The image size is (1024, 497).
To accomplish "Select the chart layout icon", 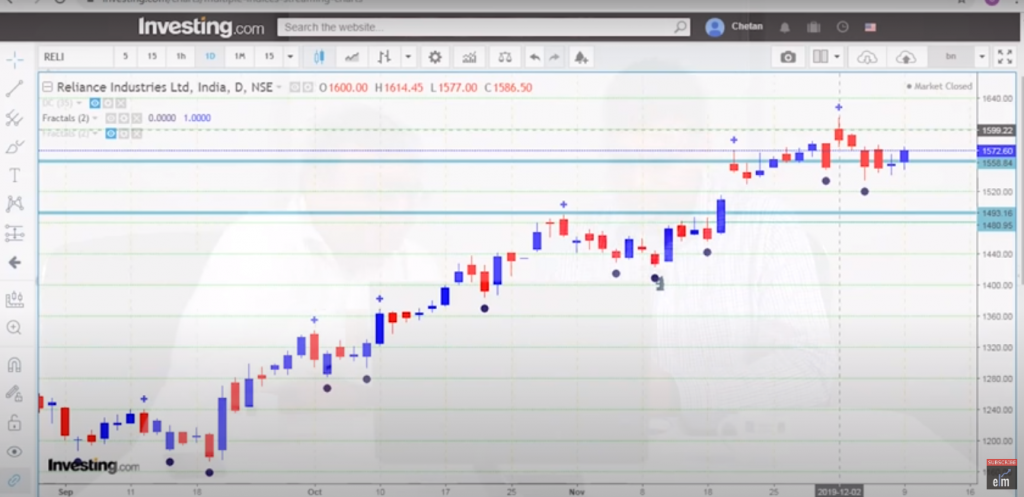I will (x=820, y=57).
